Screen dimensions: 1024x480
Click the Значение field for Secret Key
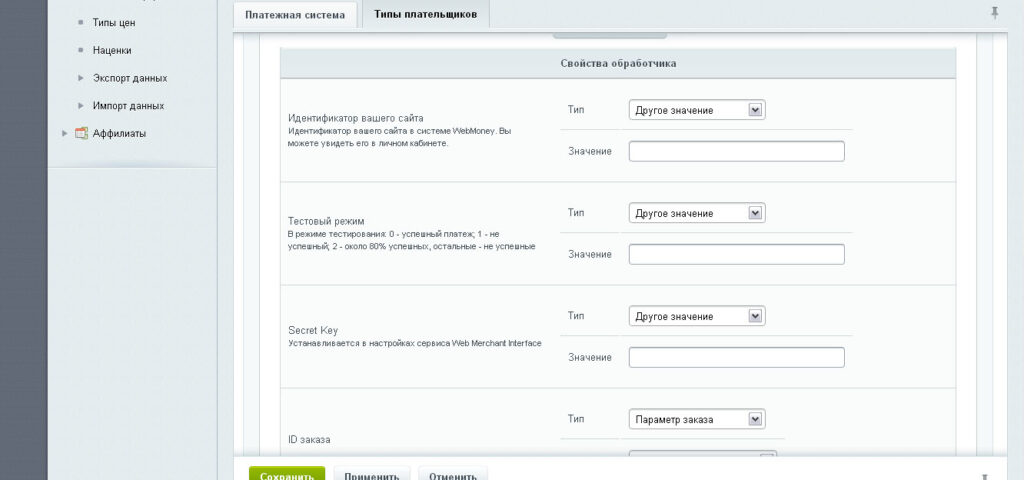(x=736, y=357)
